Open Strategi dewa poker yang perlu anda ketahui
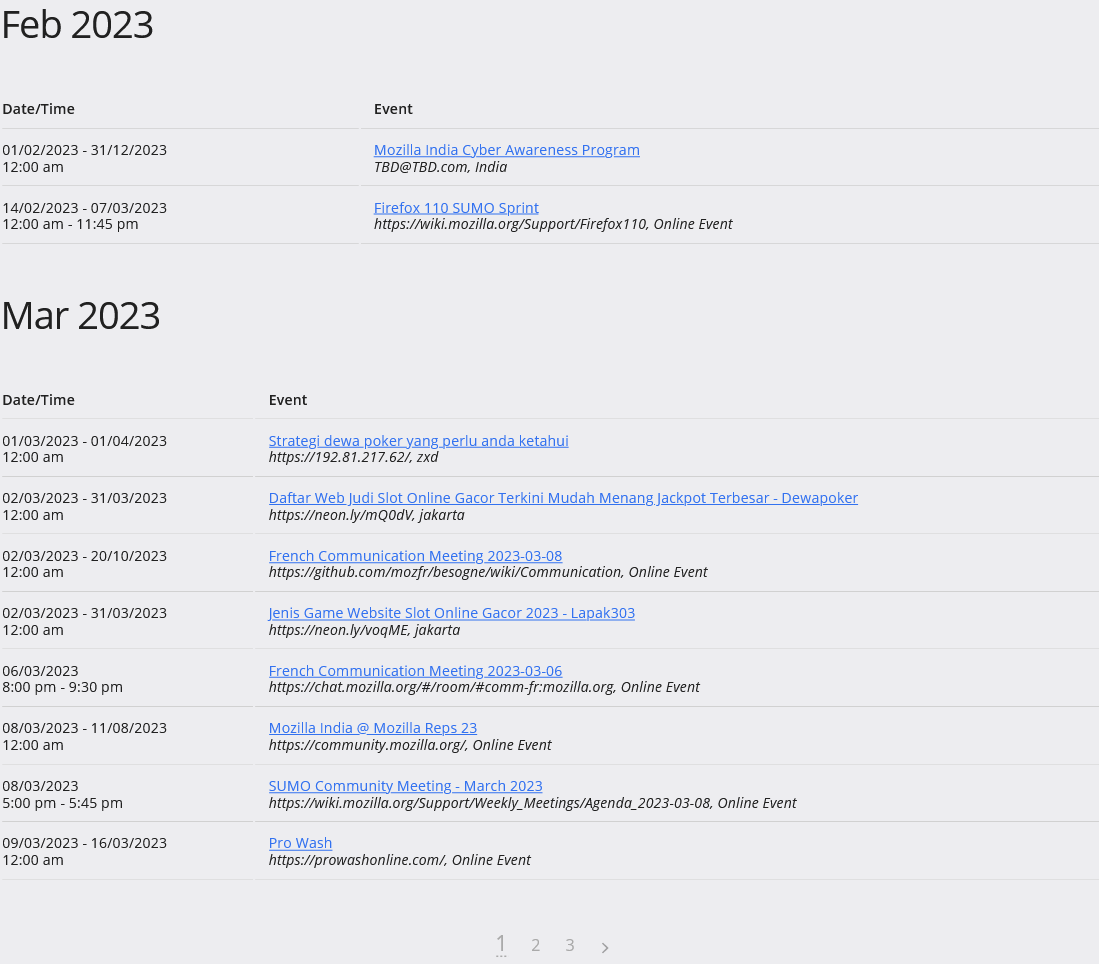The width and height of the screenshot is (1099, 964). pyautogui.click(x=418, y=441)
